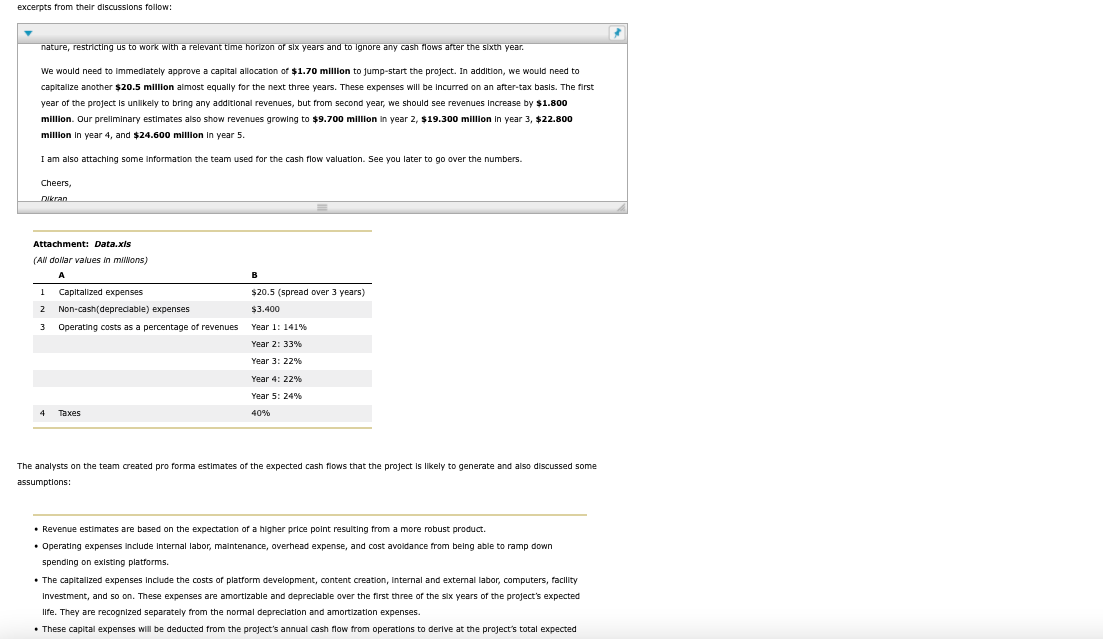Click the resize grip at the panel's bottom-right corner
The image size is (1103, 639).
tap(620, 207)
